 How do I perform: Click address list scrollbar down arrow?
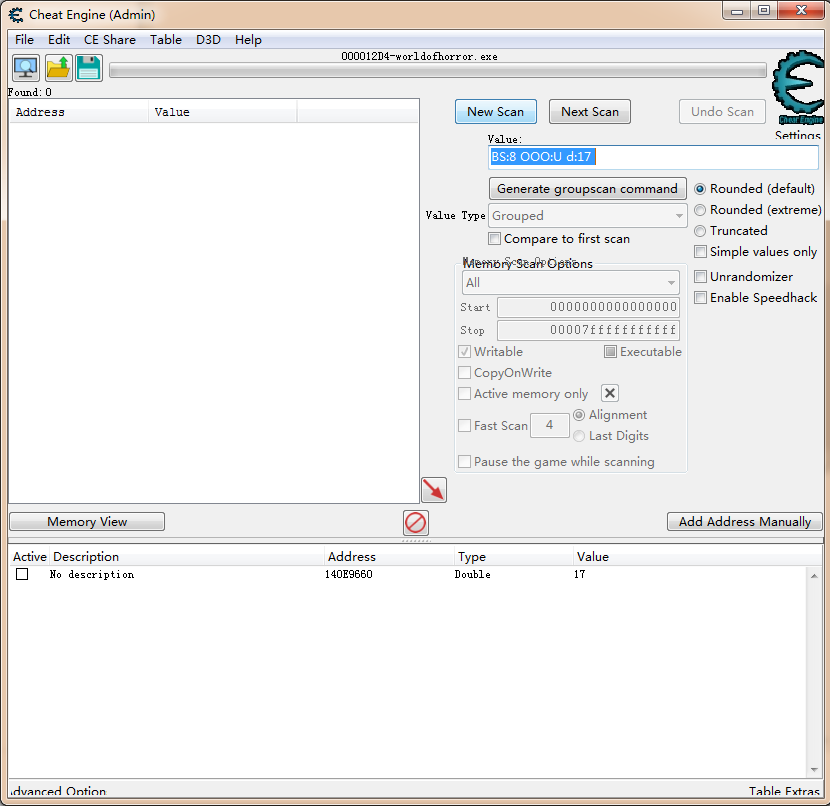pos(814,770)
